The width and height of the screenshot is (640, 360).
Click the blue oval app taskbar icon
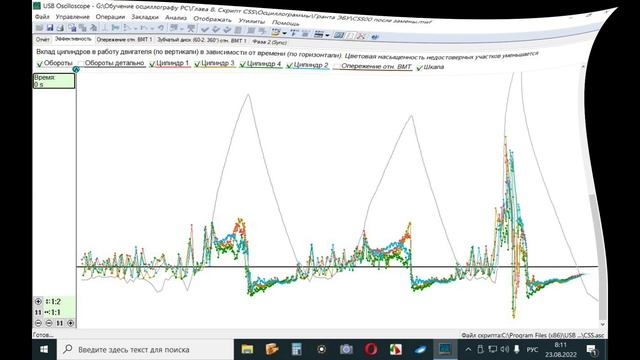point(420,349)
